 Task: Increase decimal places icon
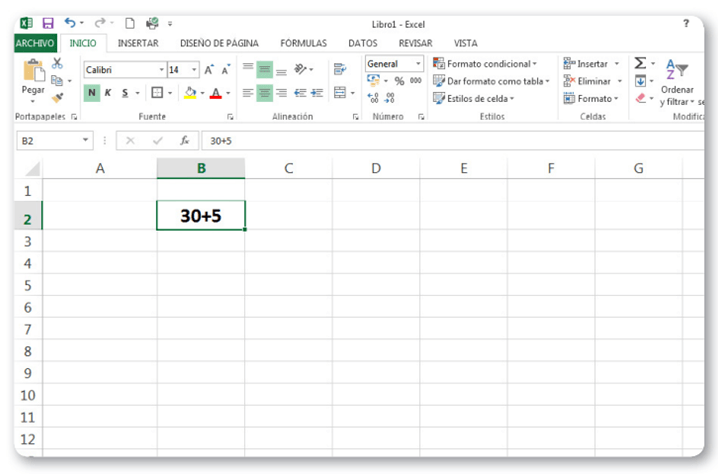(373, 98)
